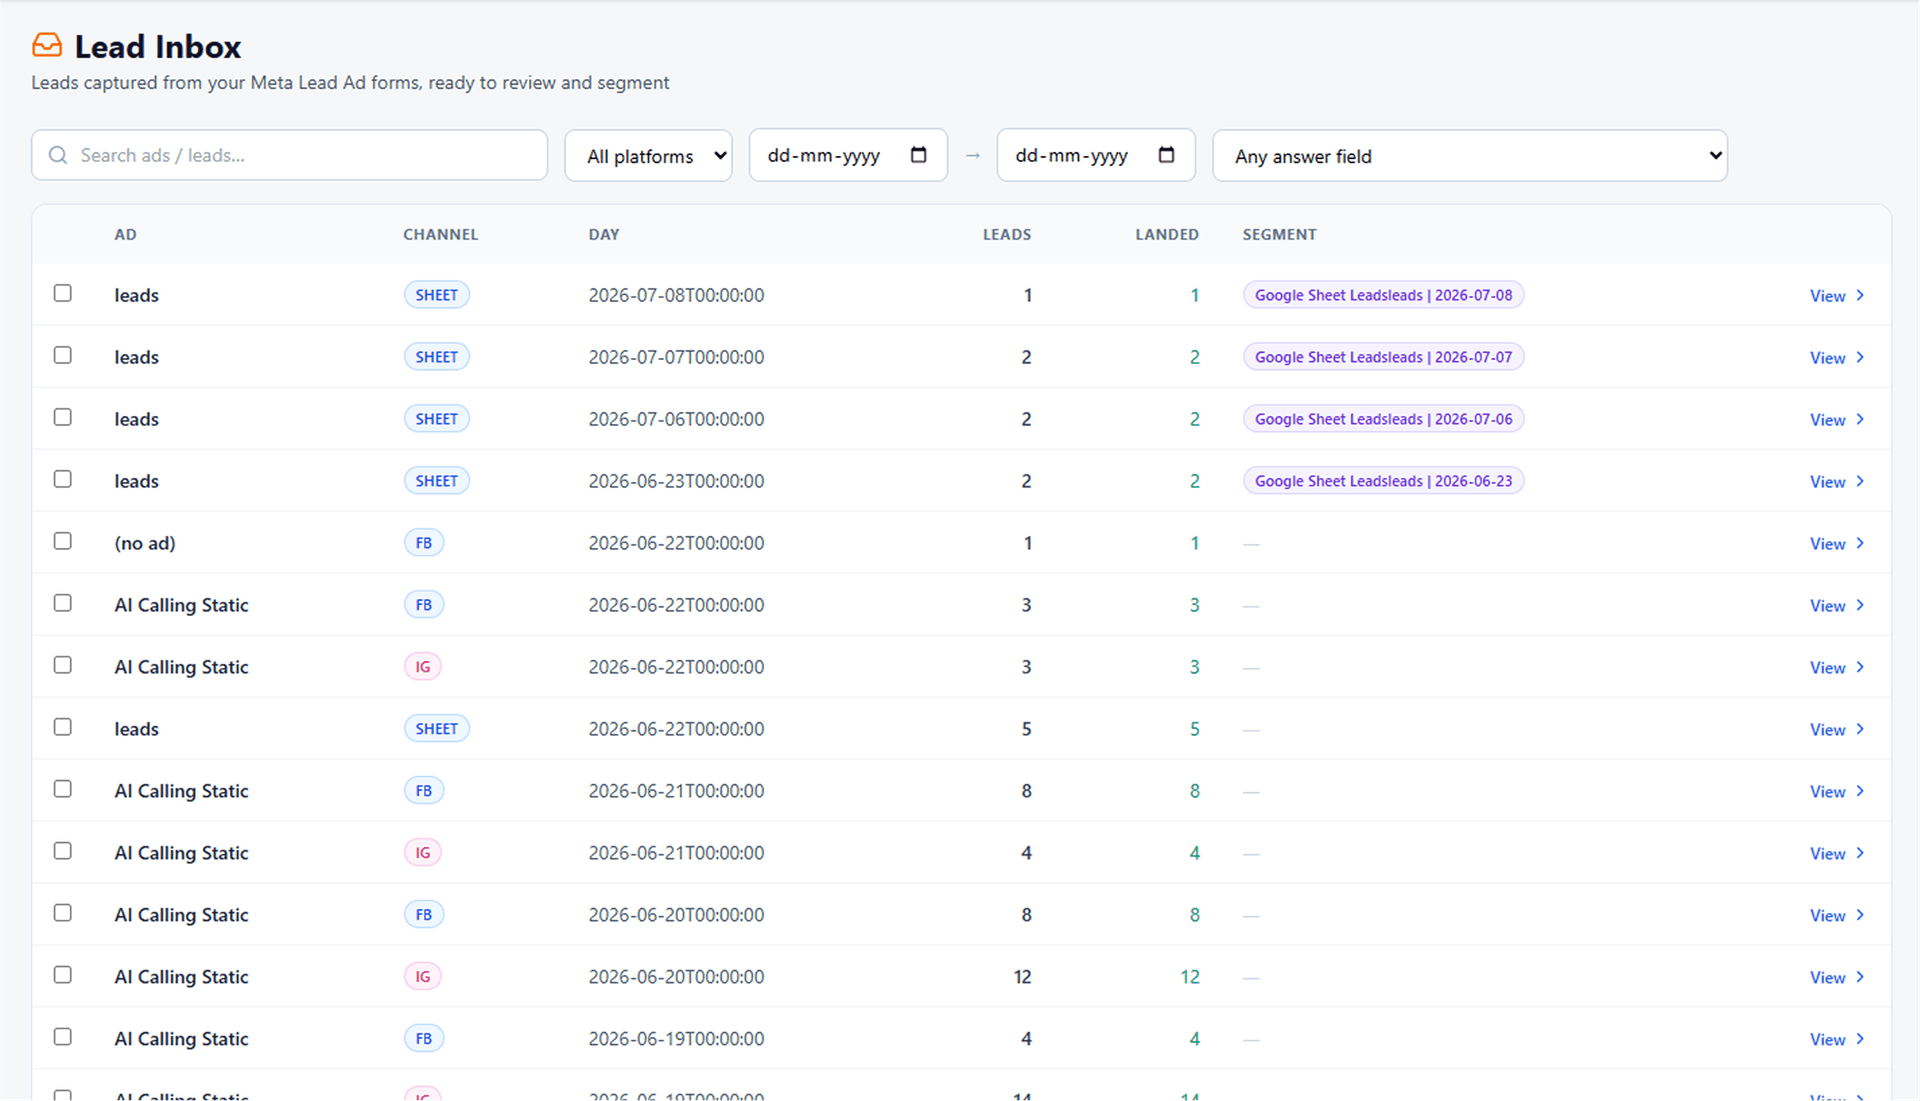Tick the checkbox for leads 2026-06-23 row
The width and height of the screenshot is (1920, 1101).
pos(63,479)
